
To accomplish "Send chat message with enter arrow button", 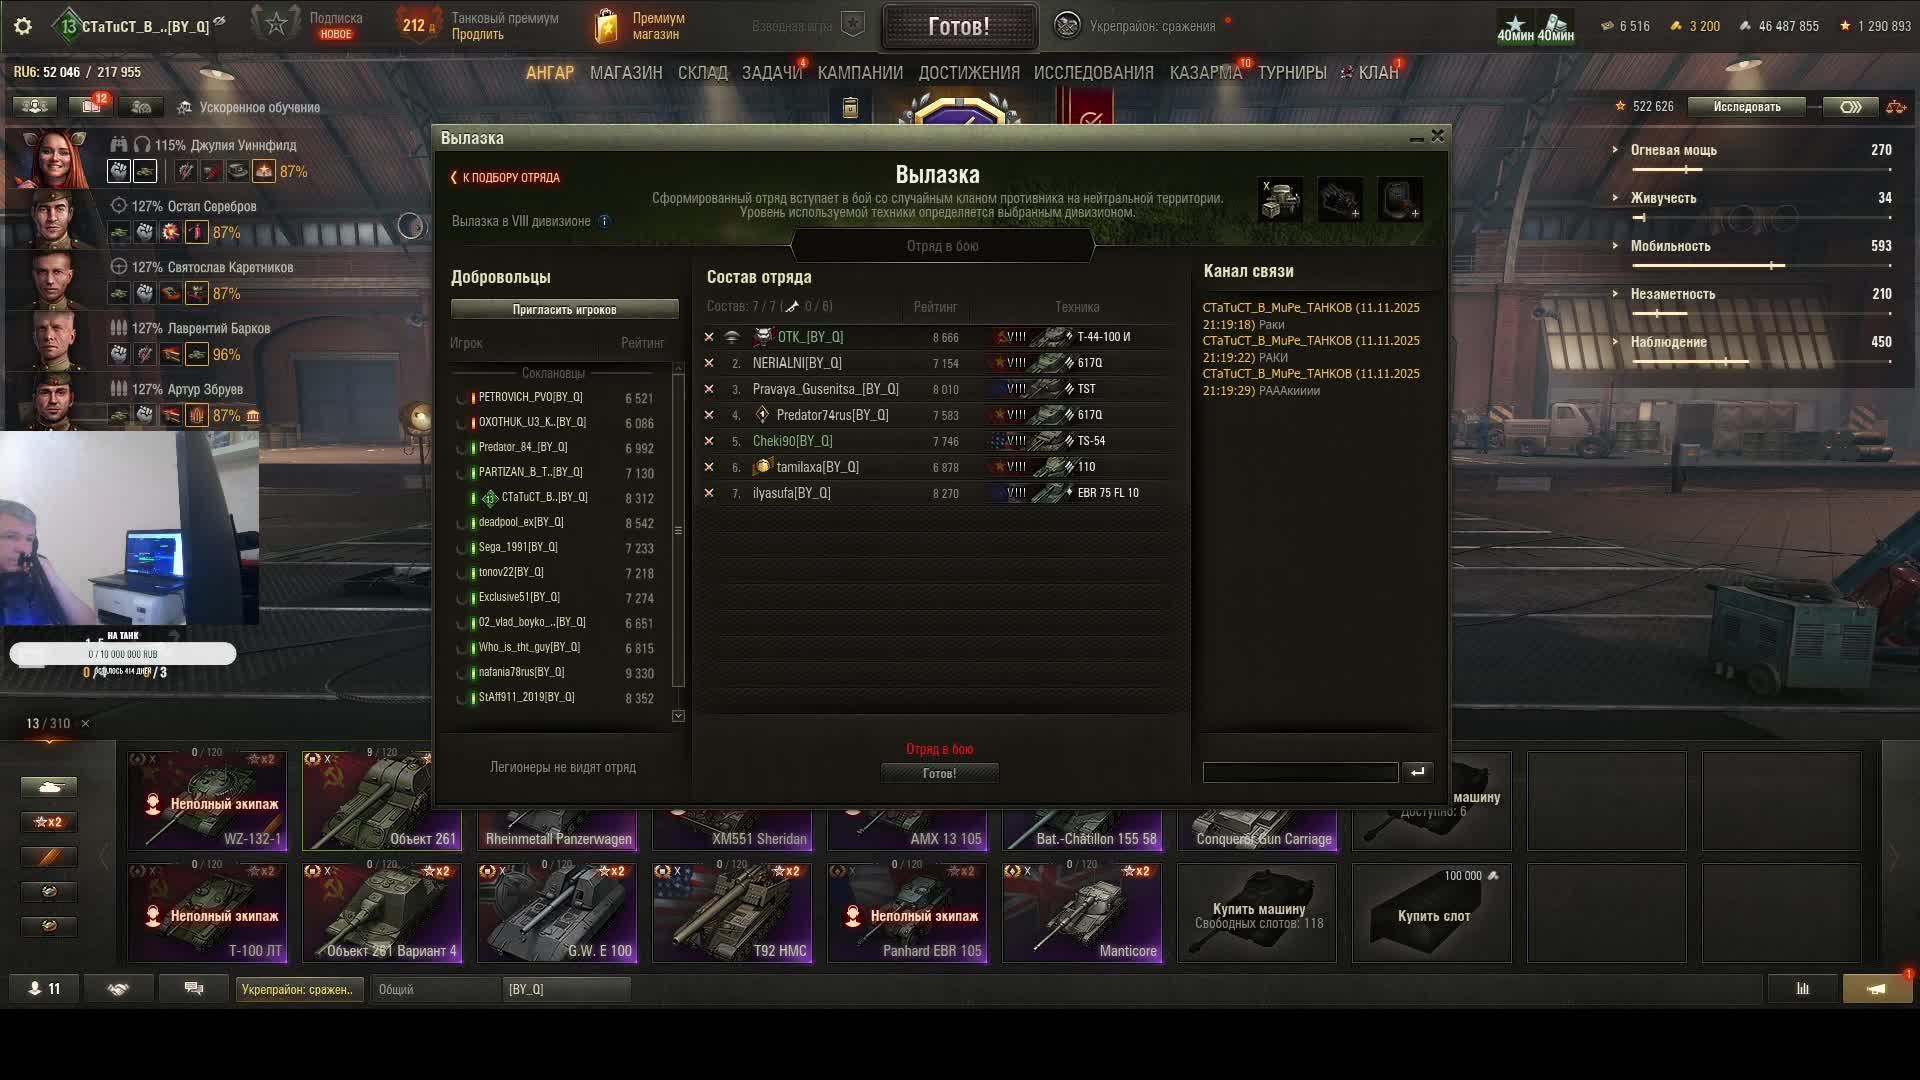I will pyautogui.click(x=1417, y=772).
